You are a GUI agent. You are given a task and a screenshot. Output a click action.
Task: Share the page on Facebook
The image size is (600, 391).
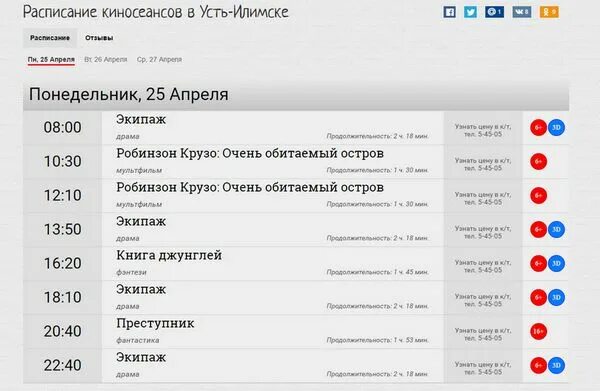450,12
